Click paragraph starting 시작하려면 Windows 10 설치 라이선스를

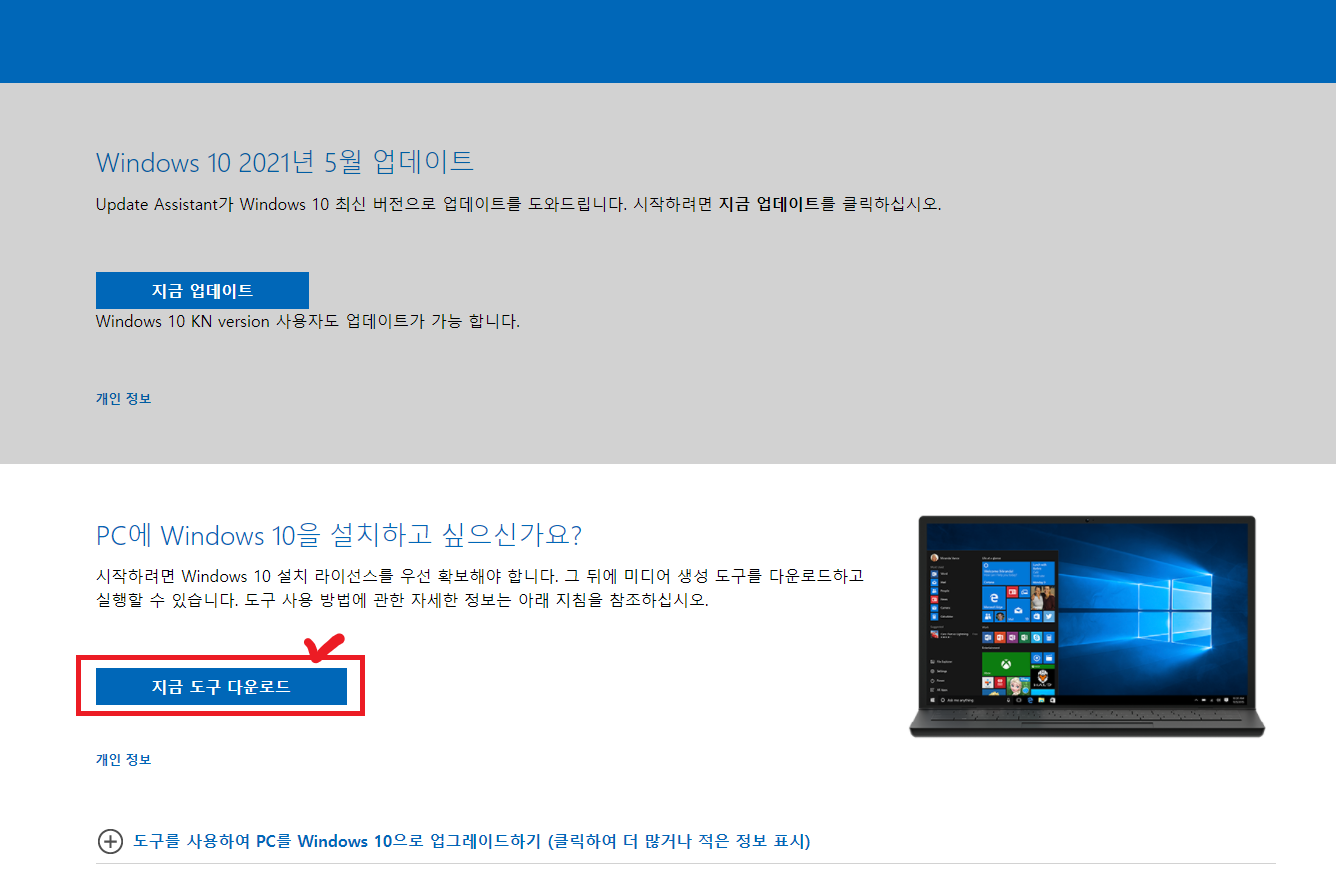[x=479, y=588]
